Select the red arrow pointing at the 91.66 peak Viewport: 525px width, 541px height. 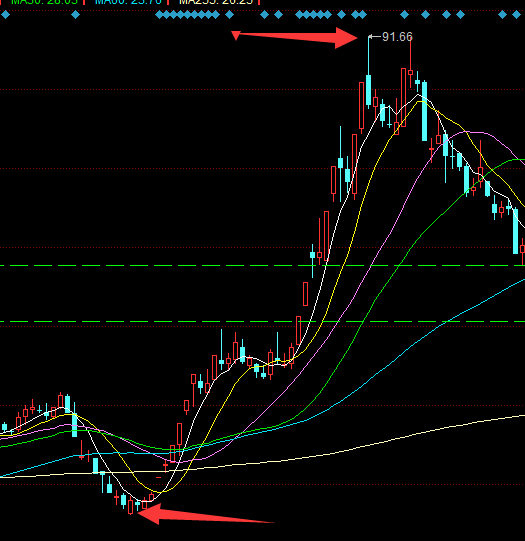pos(295,37)
